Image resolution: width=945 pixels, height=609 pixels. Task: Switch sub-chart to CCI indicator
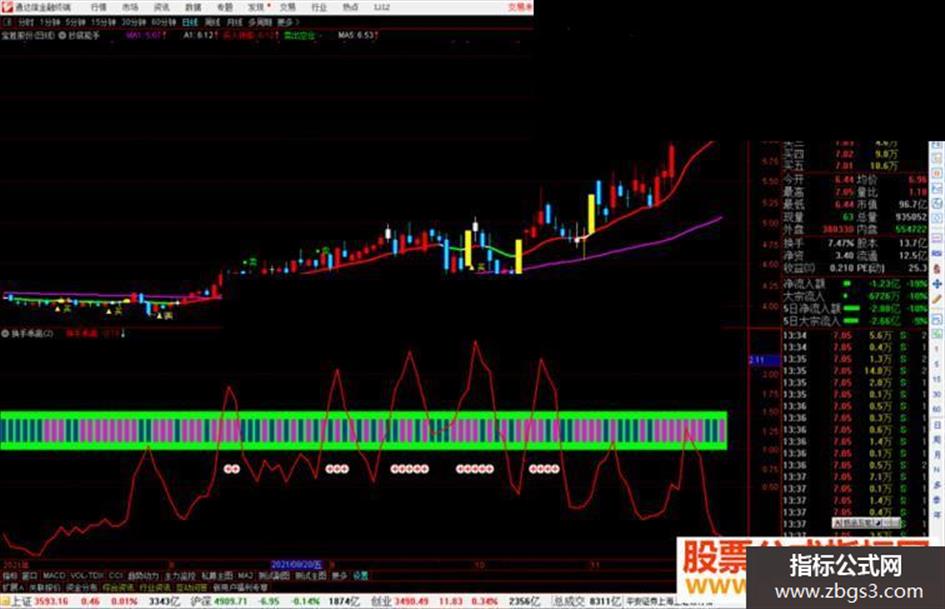tap(116, 576)
